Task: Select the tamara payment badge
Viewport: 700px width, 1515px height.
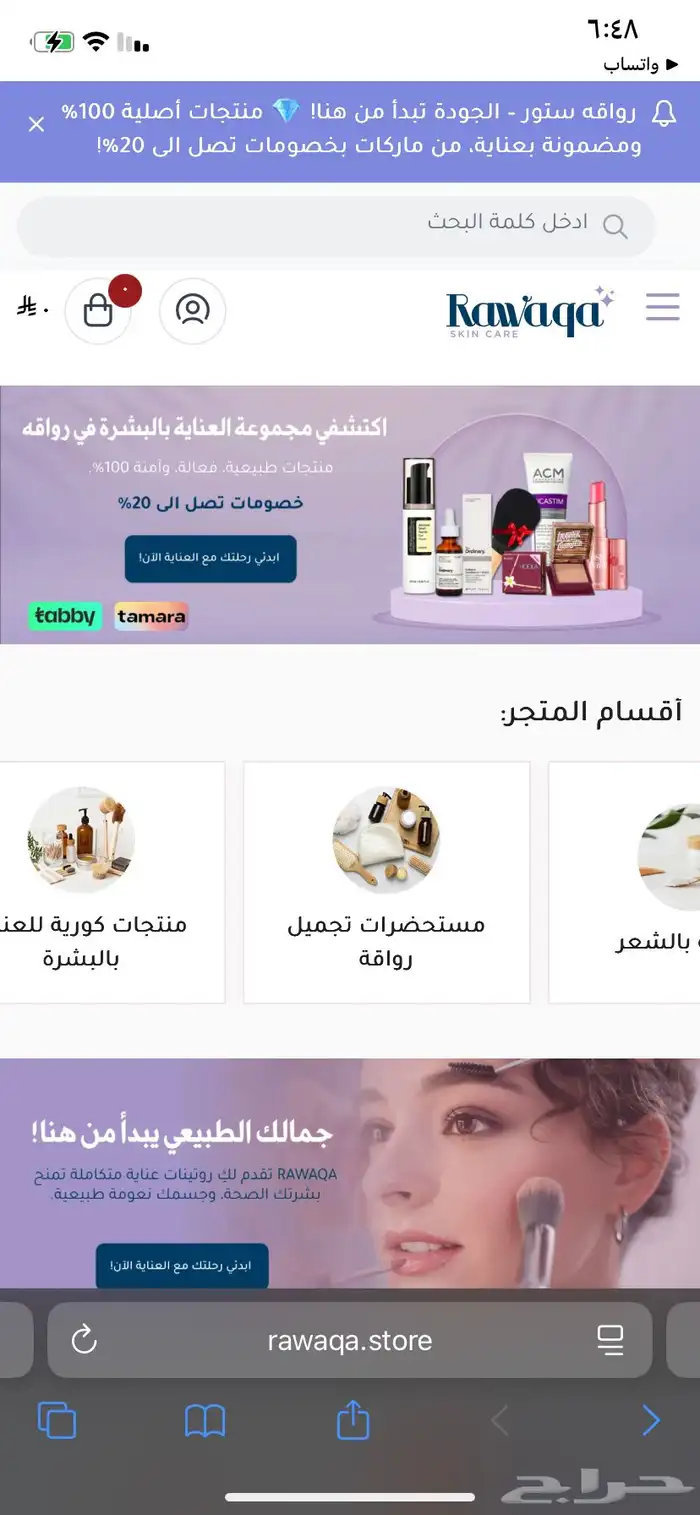Action: point(151,616)
